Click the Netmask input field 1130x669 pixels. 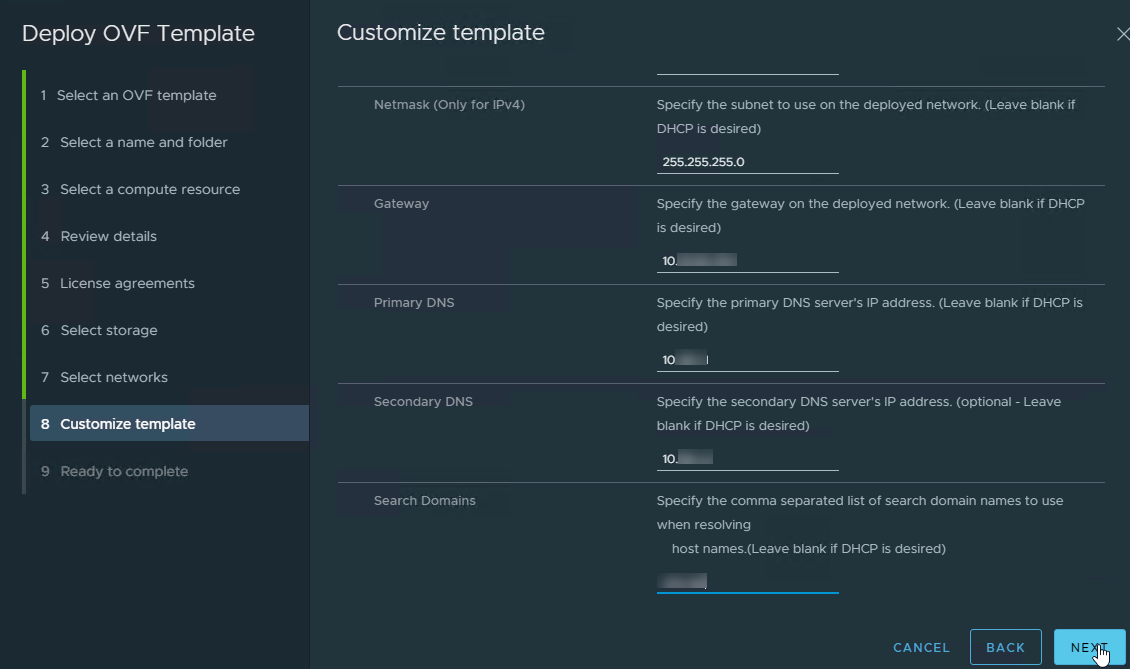coord(747,162)
